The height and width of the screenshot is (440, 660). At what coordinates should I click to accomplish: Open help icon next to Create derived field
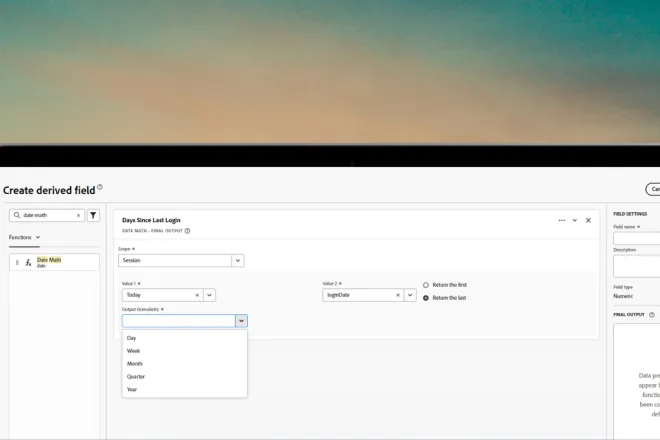pyautogui.click(x=100, y=187)
